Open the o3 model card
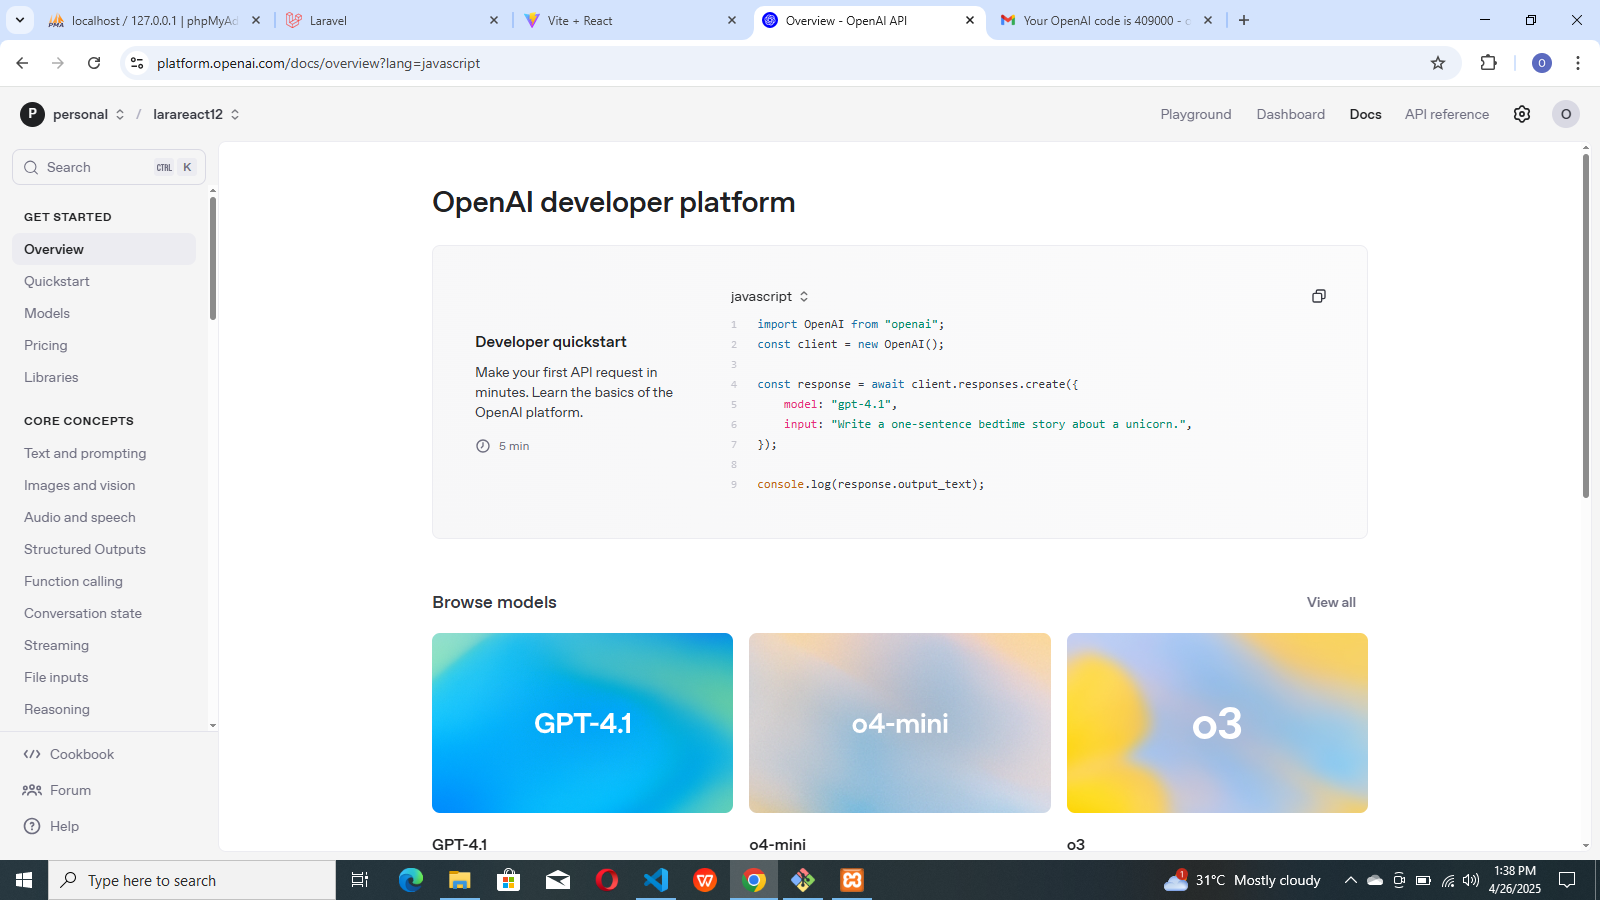 click(x=1217, y=723)
